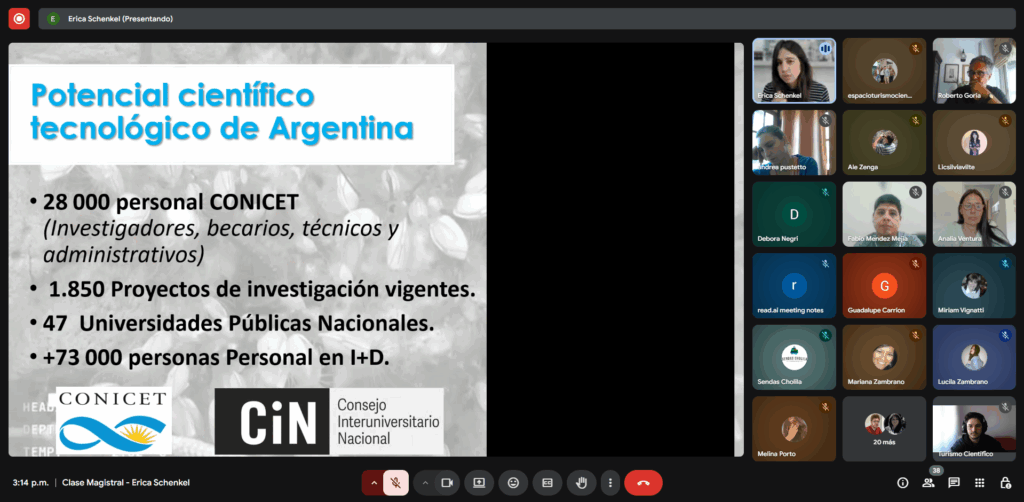Click muted mic icon on Mariana Zambrano tile
Image resolution: width=1024 pixels, height=502 pixels.
[x=915, y=336]
